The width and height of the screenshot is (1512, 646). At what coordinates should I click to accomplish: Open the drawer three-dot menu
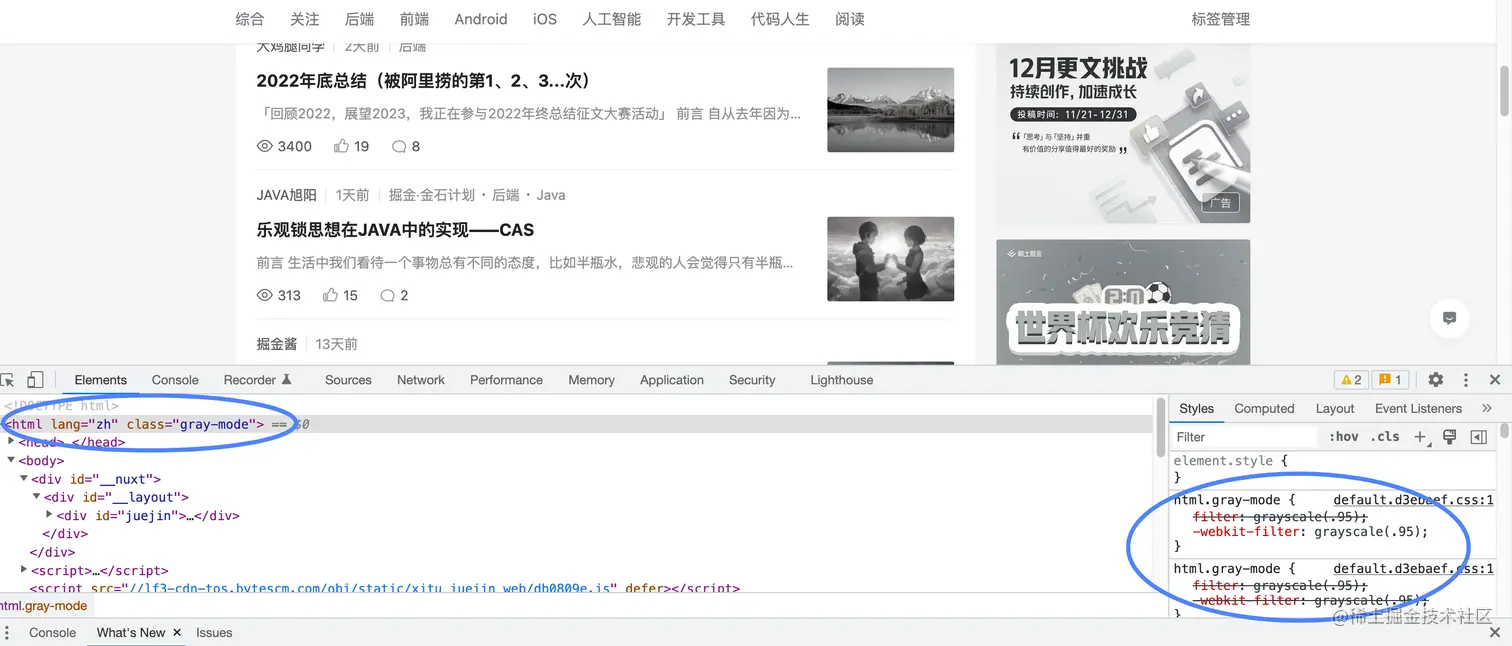[7, 633]
